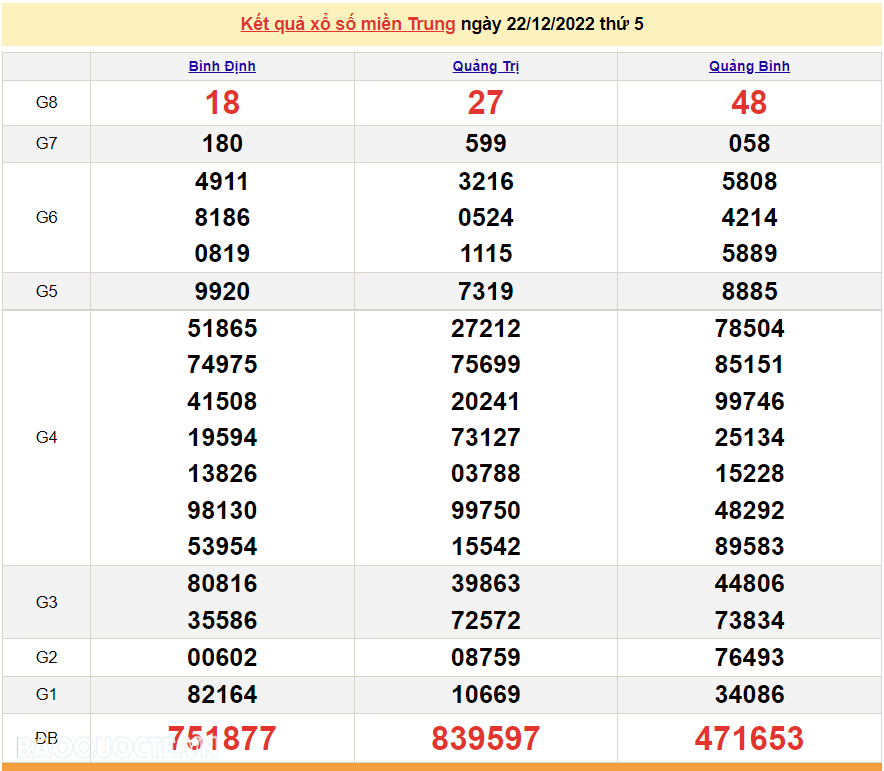Select the G6 number 8186
Screen dimensions: 884x771
tap(222, 218)
